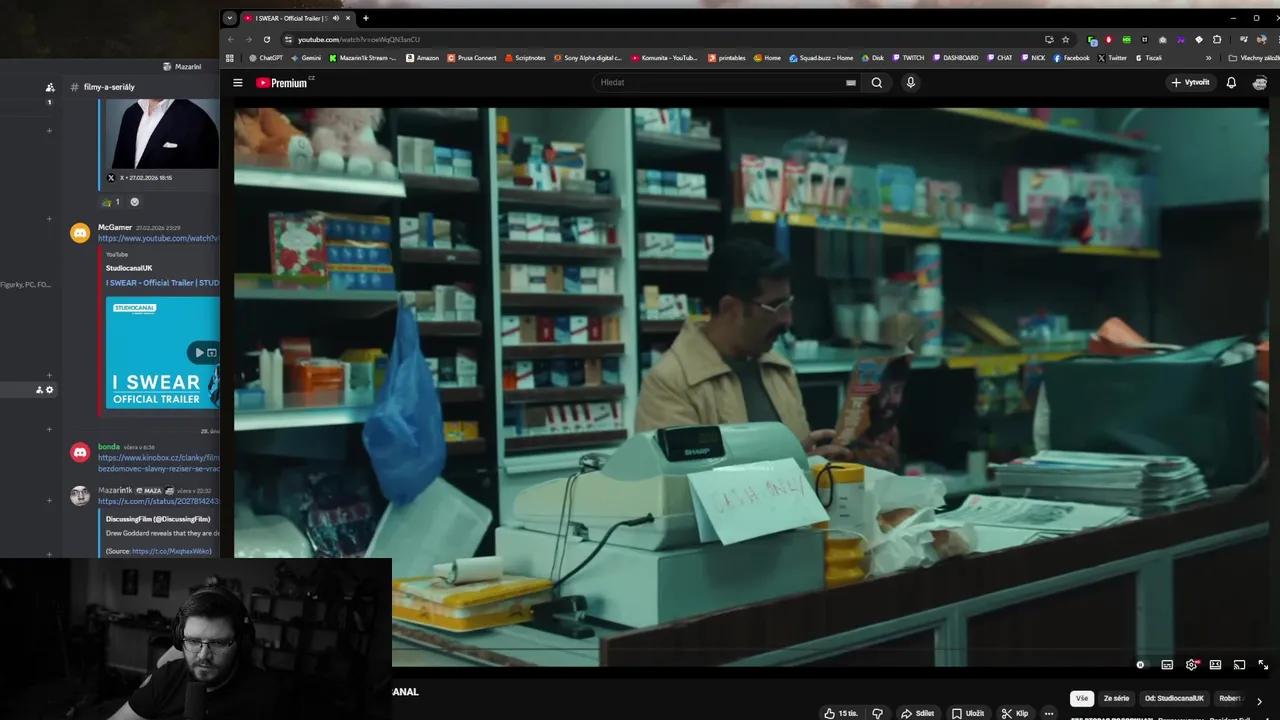
Task: Switch to the I SWEAR Official Trailer tab
Action: [x=290, y=18]
